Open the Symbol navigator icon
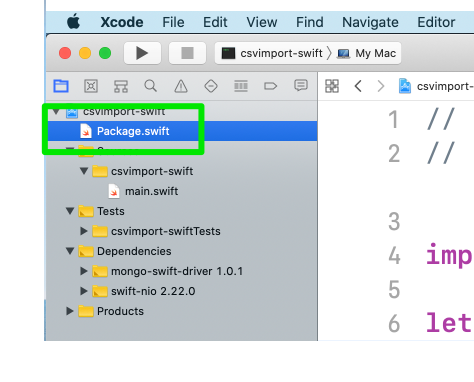 121,86
